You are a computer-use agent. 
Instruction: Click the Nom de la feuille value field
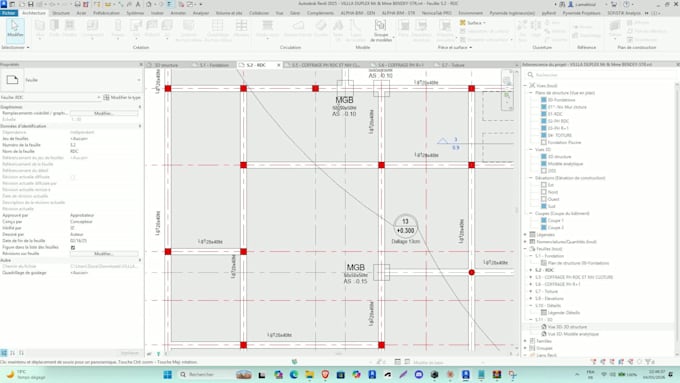(105, 151)
